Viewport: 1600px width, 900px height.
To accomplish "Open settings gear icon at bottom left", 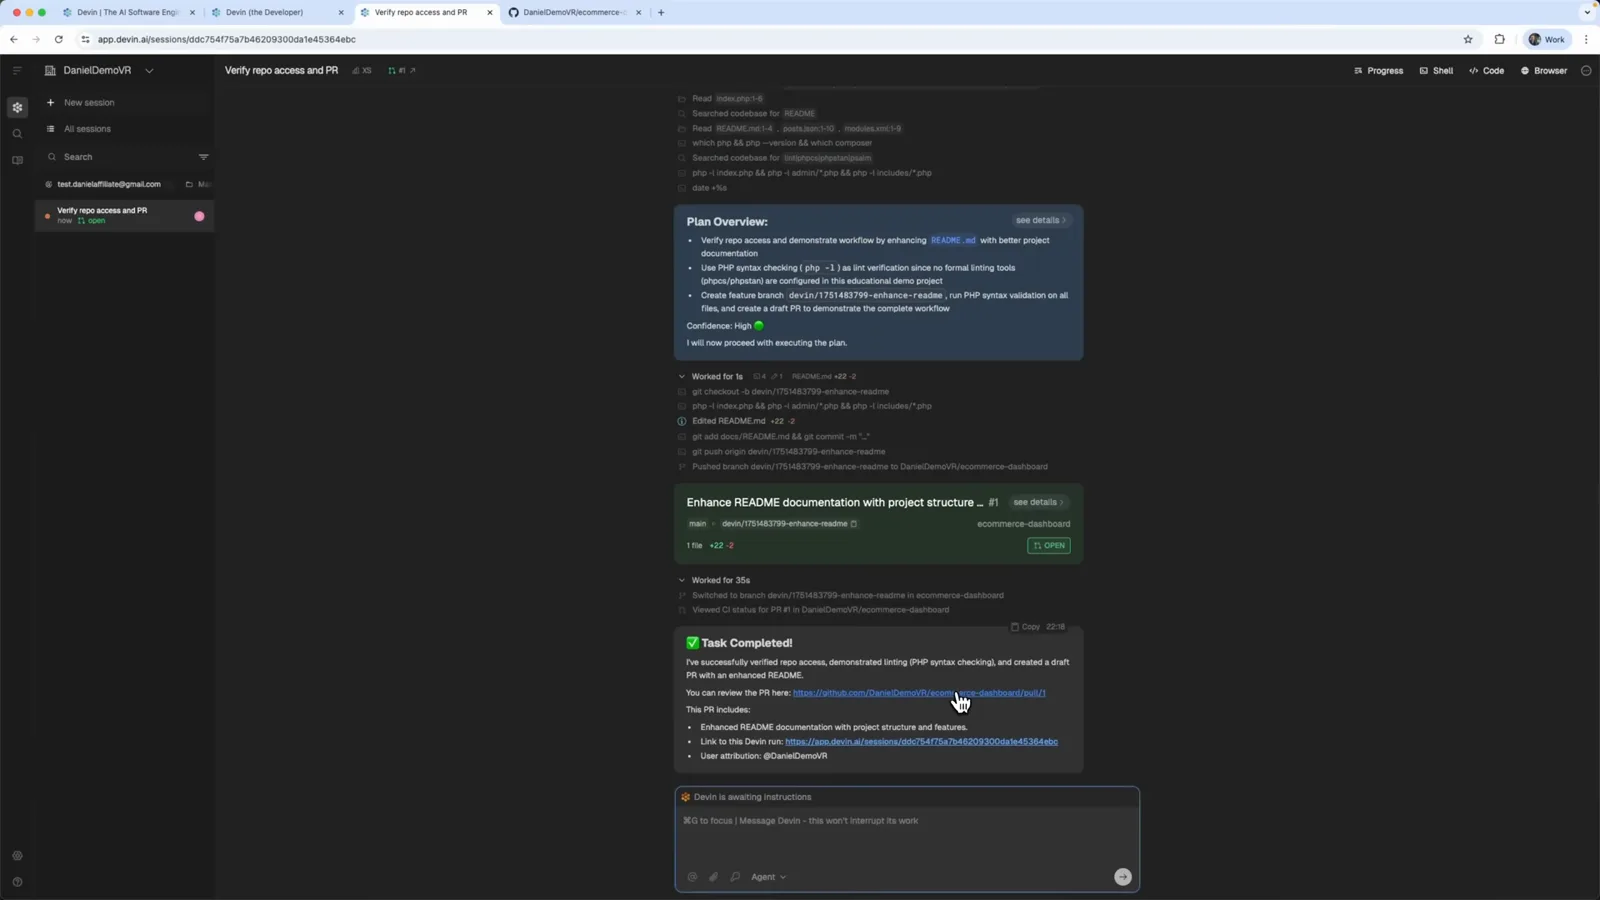I will pyautogui.click(x=17, y=856).
